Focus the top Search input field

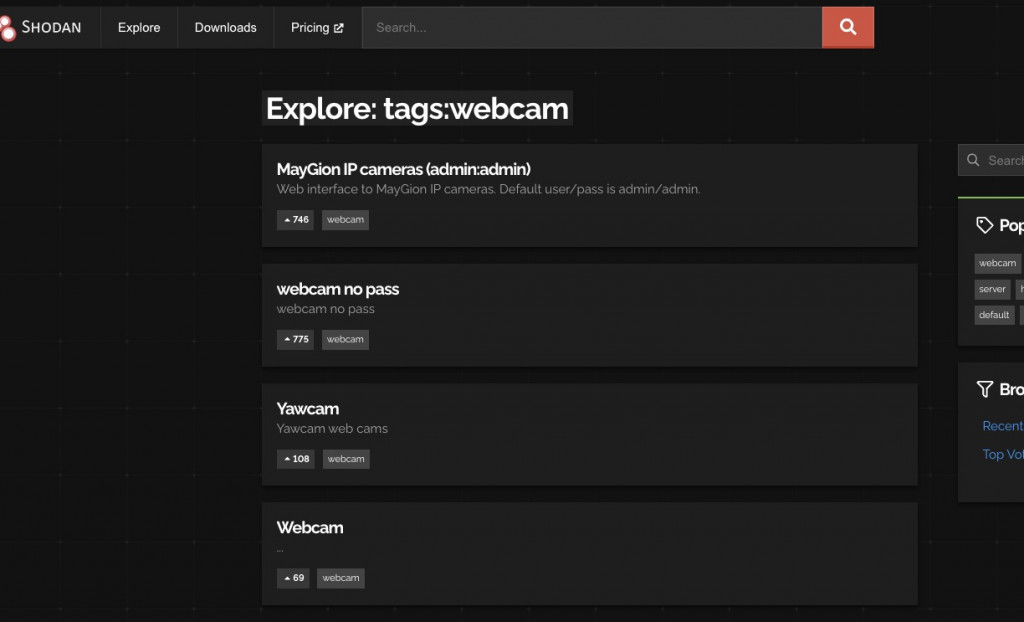pyautogui.click(x=592, y=27)
